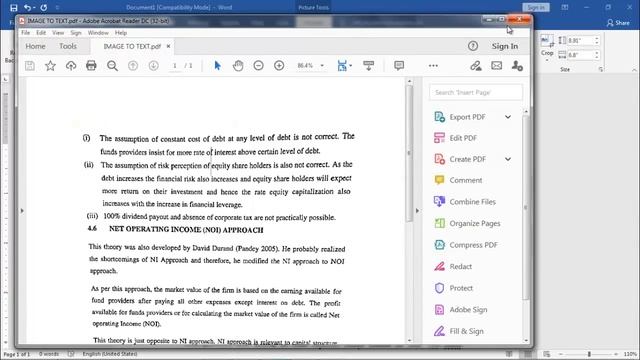The height and width of the screenshot is (360, 640).
Task: Open the Export PDF tool
Action: click(x=467, y=117)
